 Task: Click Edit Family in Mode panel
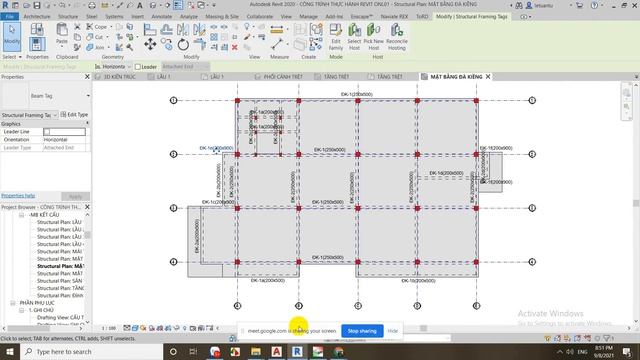[336, 37]
